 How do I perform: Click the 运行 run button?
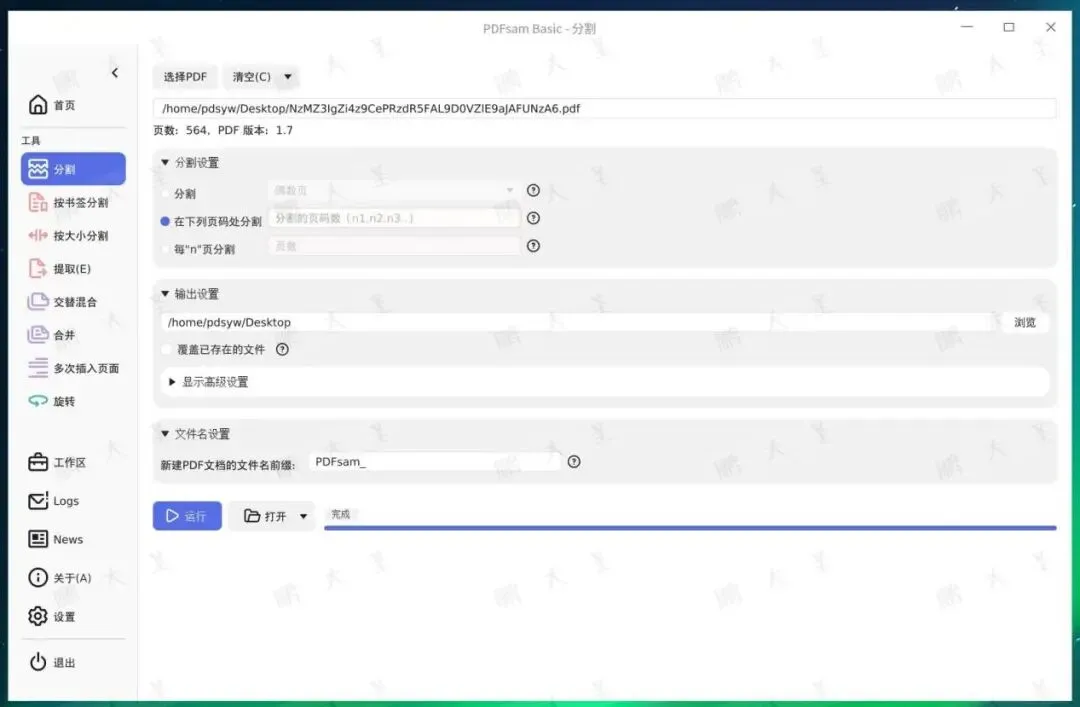click(187, 515)
